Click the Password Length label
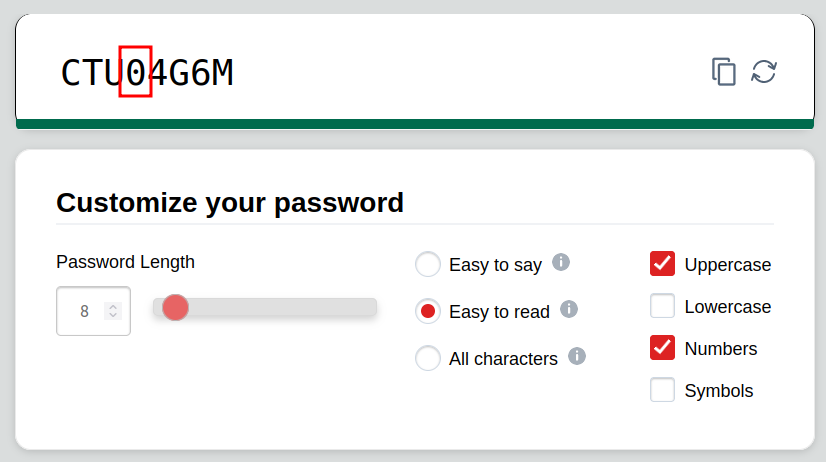The width and height of the screenshot is (826, 462). (x=125, y=262)
